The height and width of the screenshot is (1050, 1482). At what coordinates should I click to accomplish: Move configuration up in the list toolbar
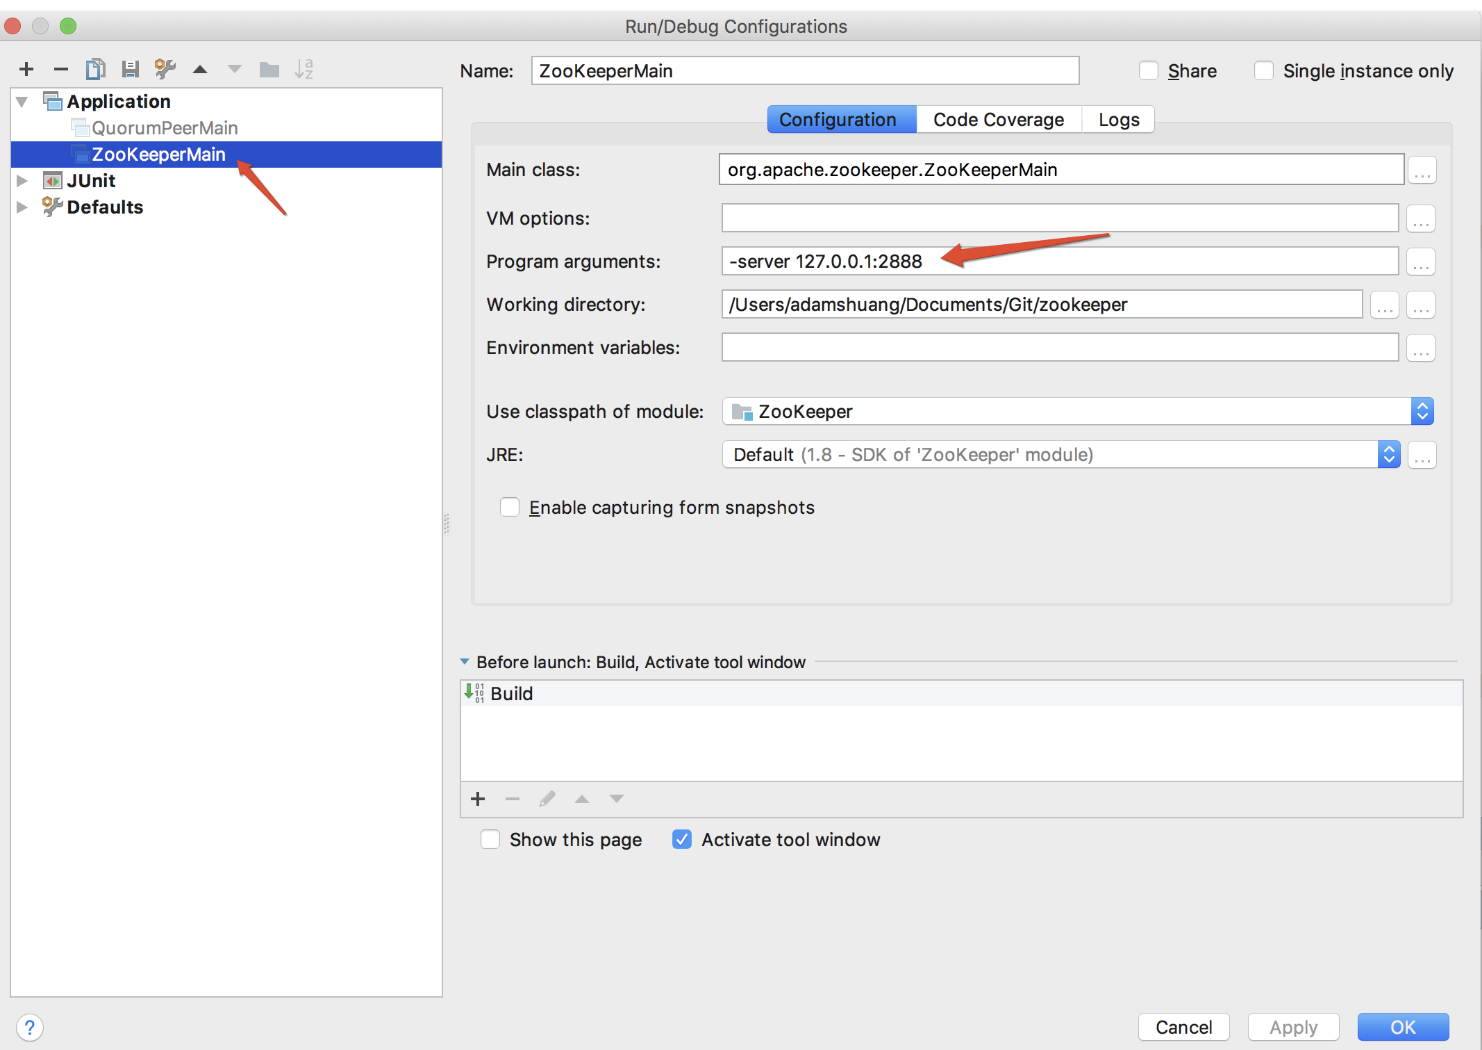(x=200, y=69)
